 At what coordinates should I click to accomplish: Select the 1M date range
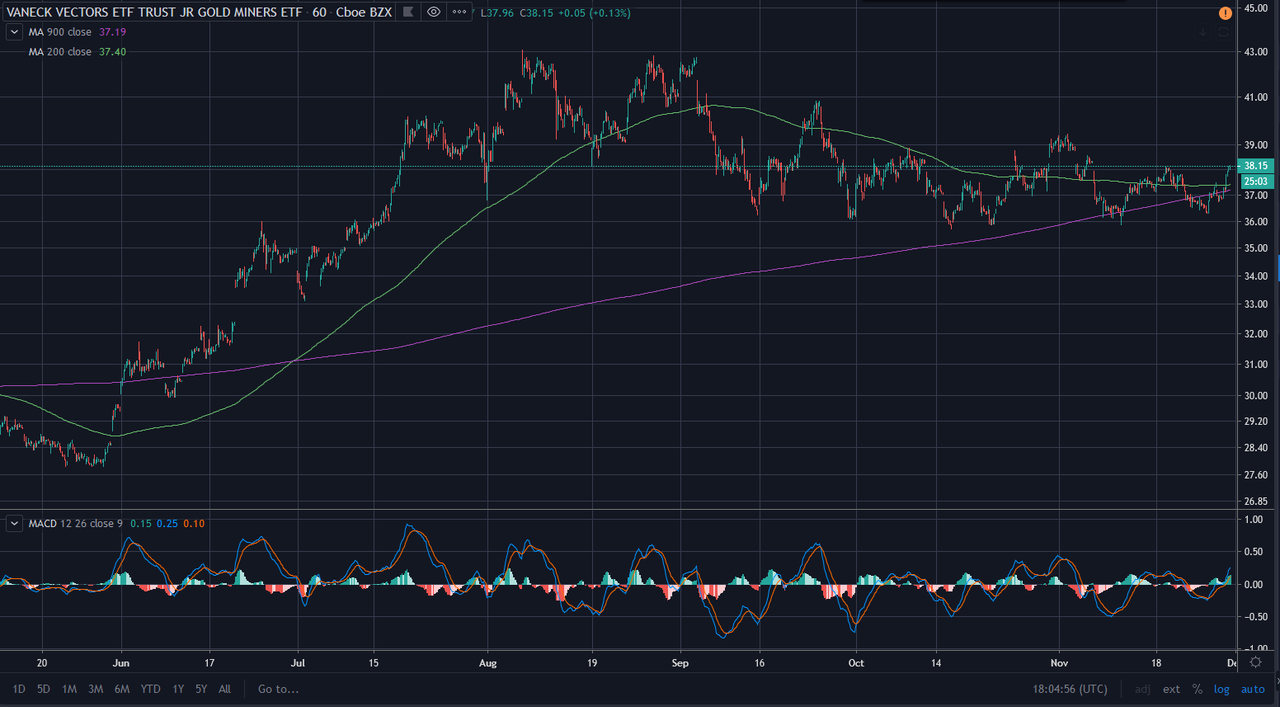tap(69, 689)
